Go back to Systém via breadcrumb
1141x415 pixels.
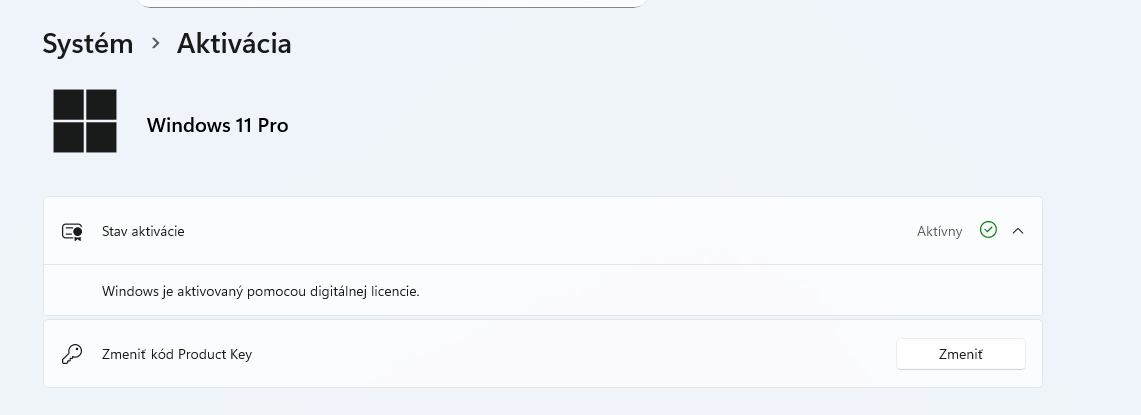pos(88,44)
